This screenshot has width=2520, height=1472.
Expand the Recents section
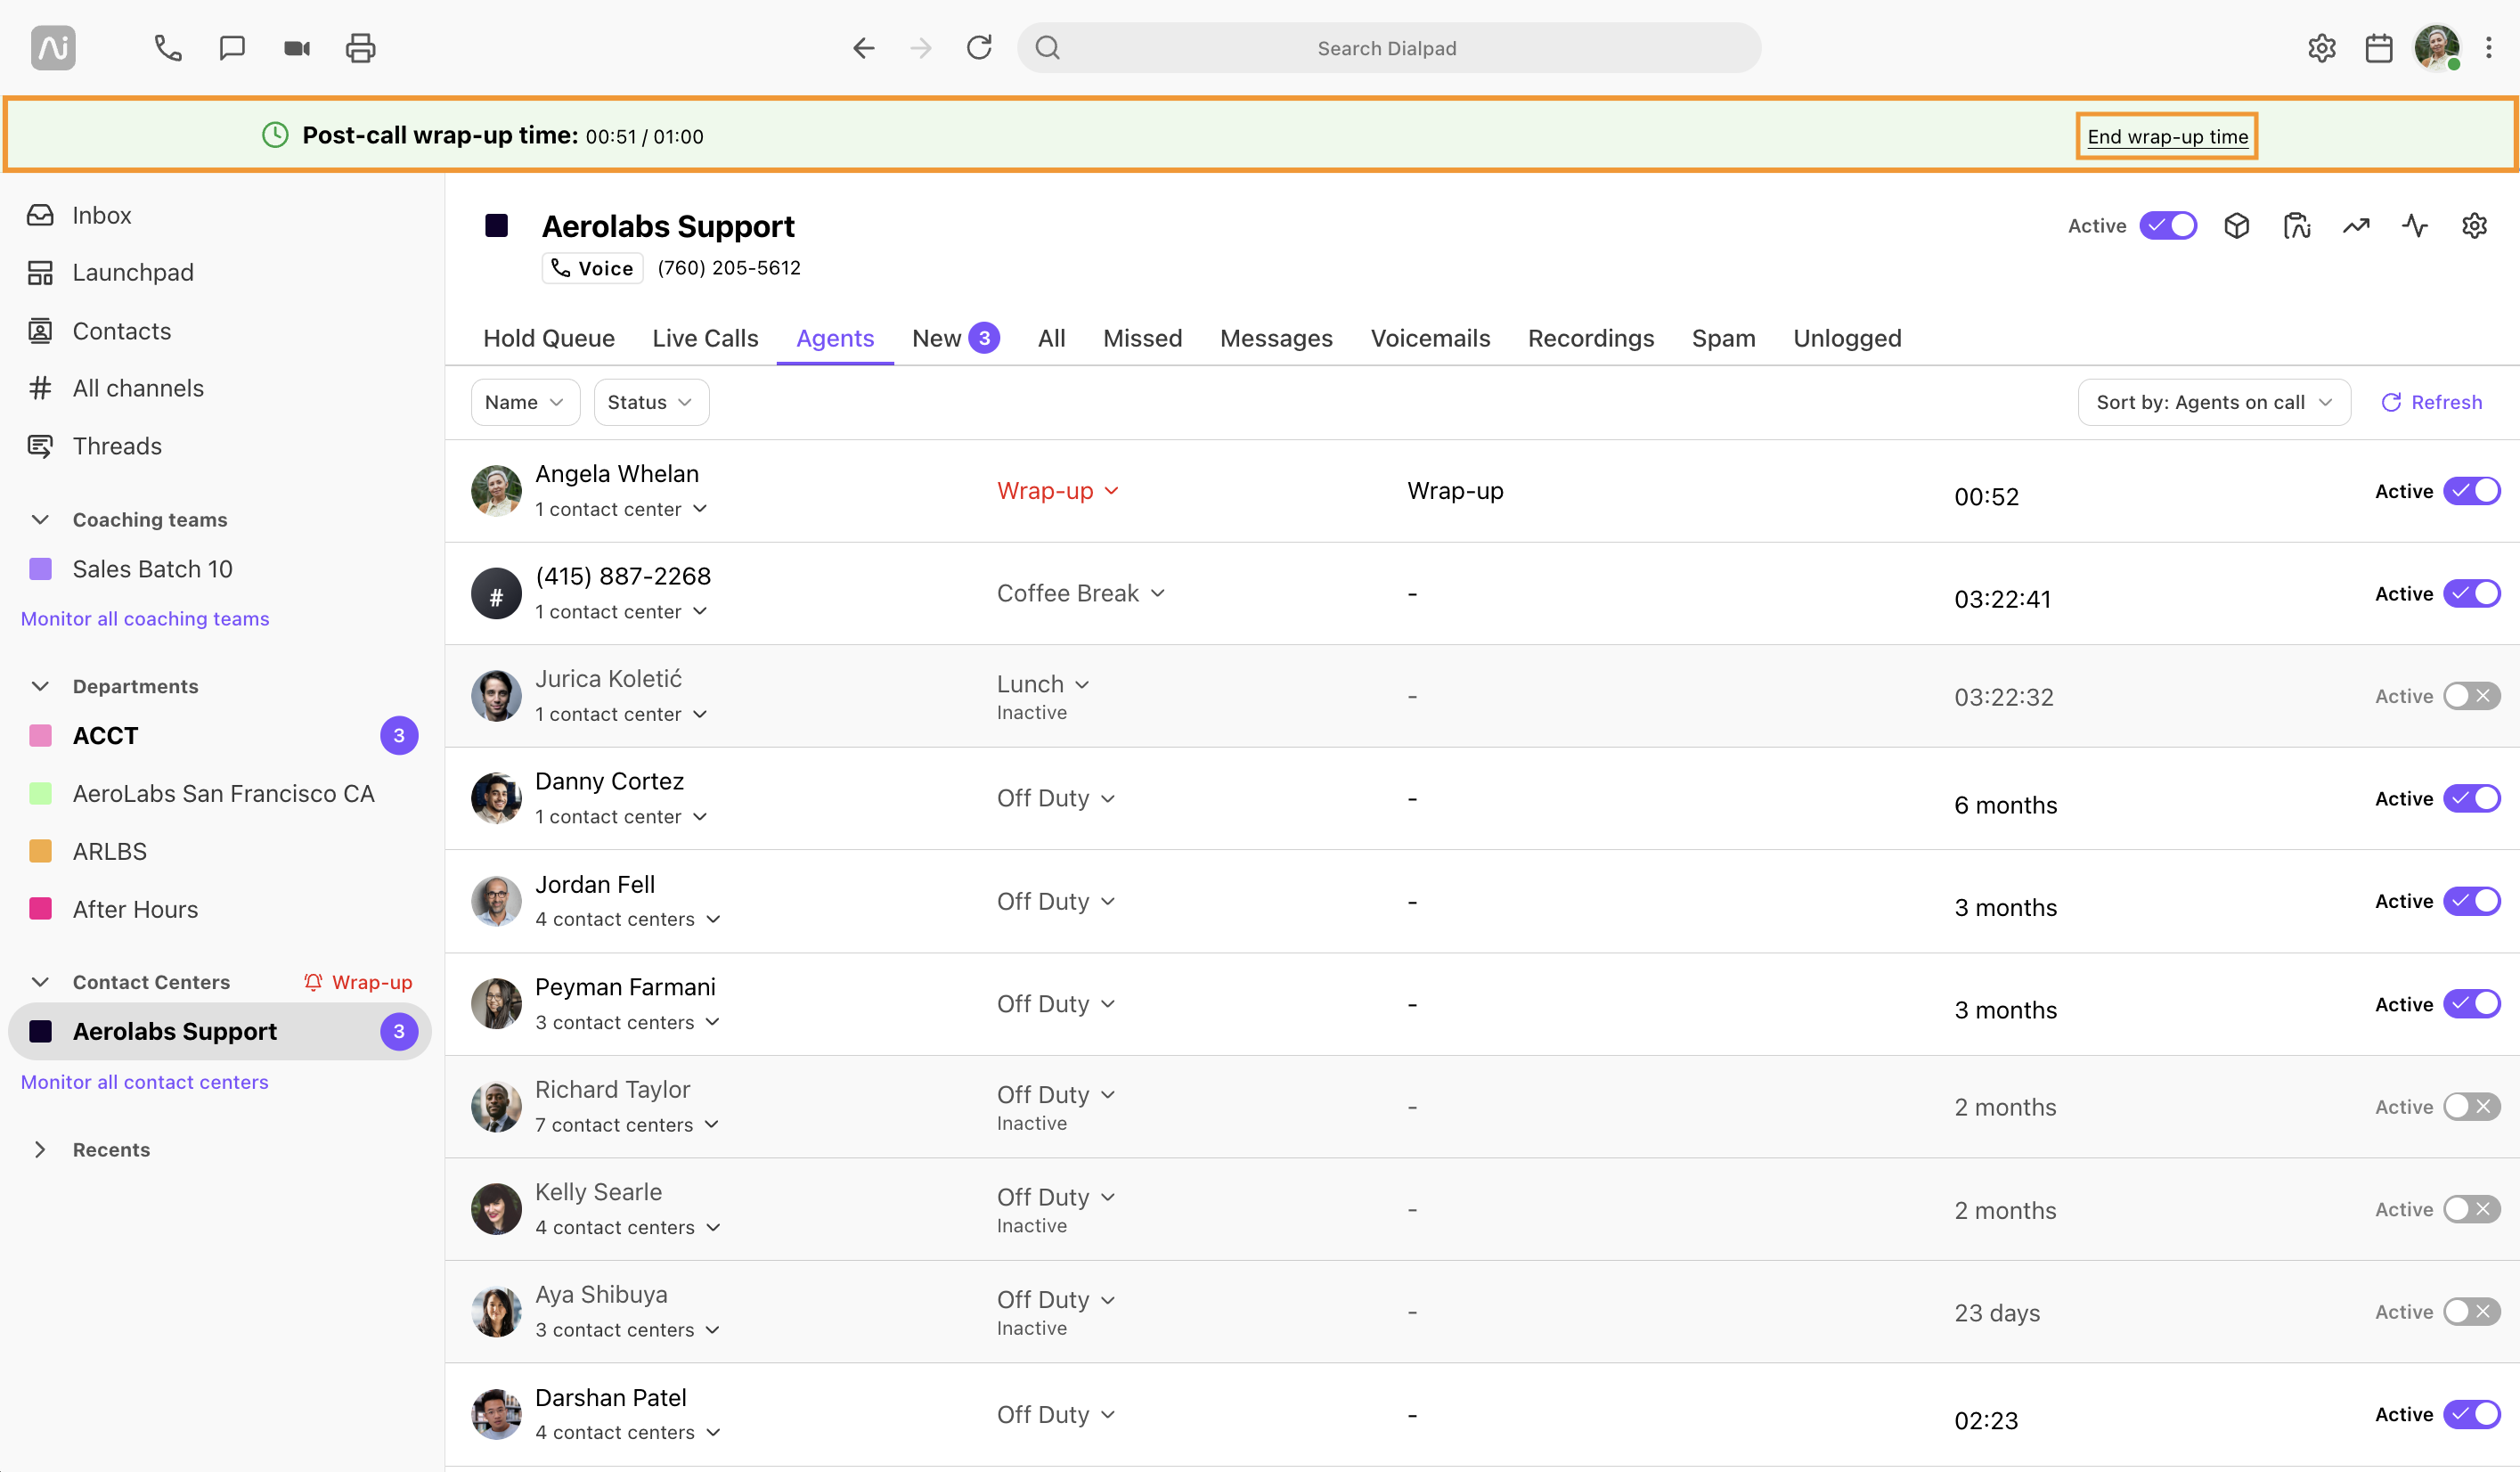point(40,1149)
